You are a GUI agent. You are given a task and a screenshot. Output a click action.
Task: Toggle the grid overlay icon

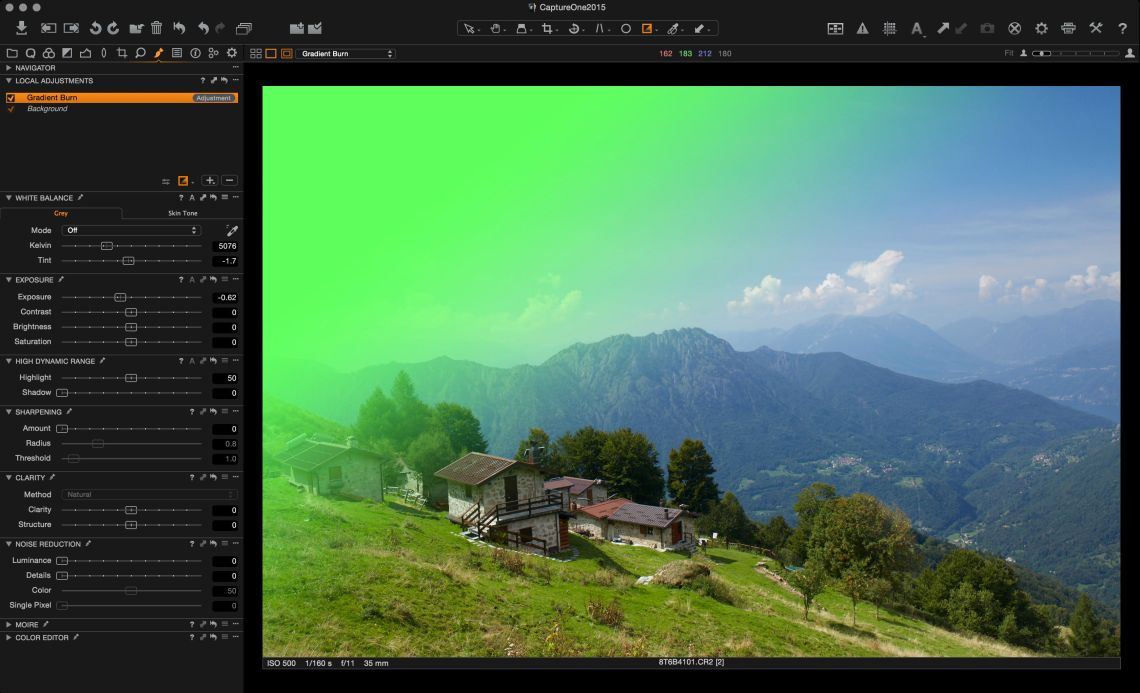[889, 29]
